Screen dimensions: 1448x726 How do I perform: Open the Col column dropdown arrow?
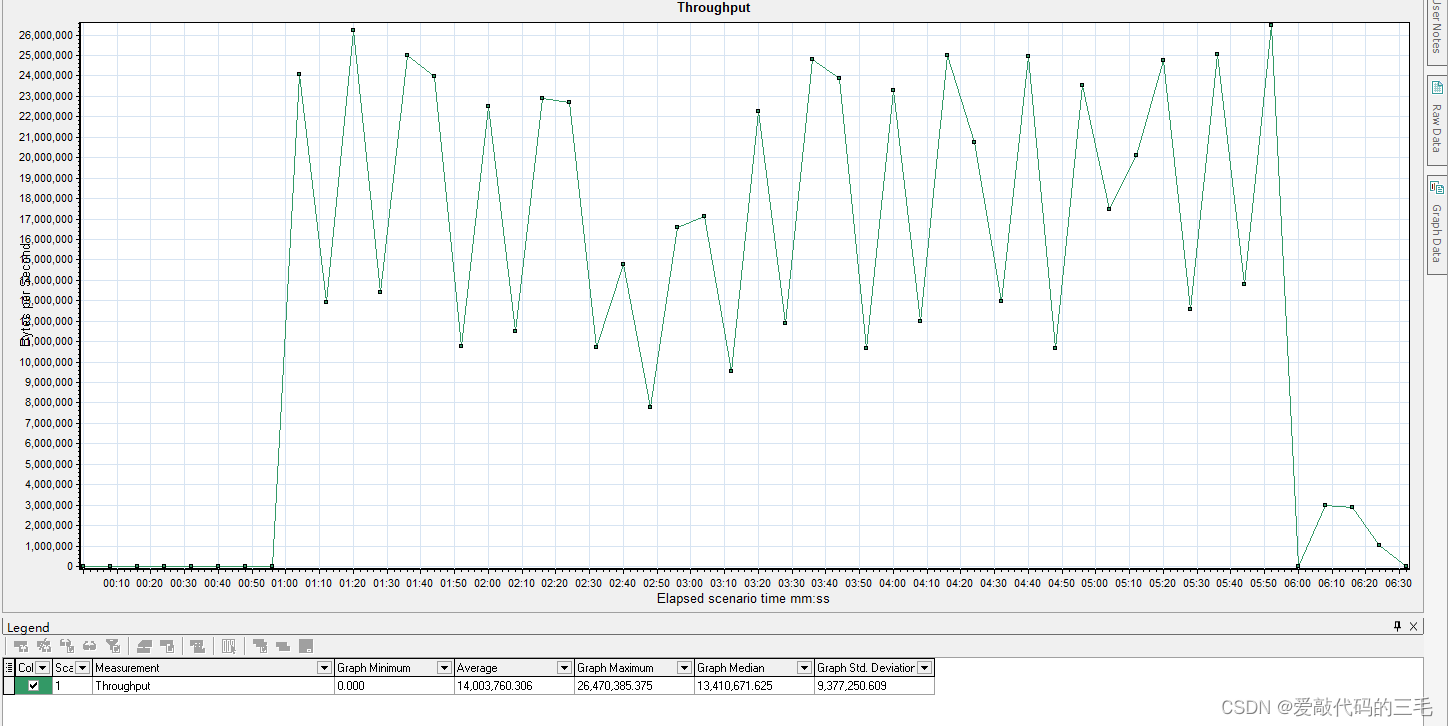42,668
